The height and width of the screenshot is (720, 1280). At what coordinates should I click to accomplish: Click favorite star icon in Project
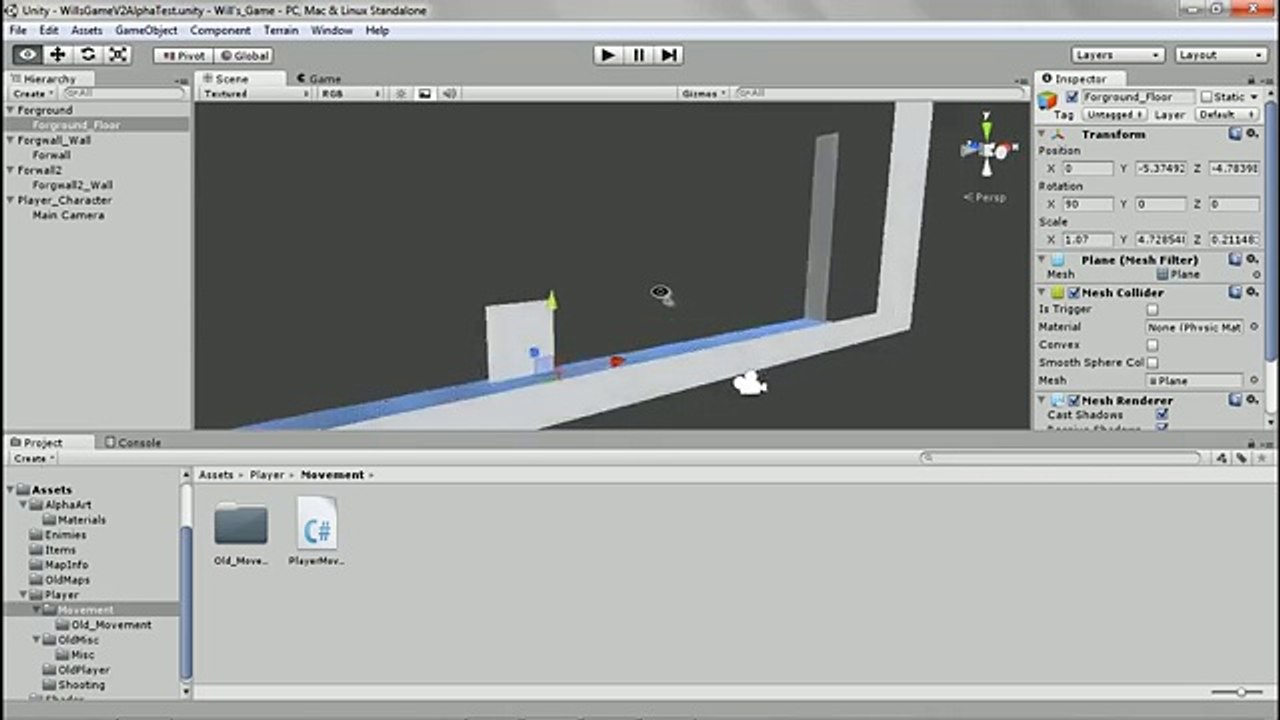[x=1260, y=458]
